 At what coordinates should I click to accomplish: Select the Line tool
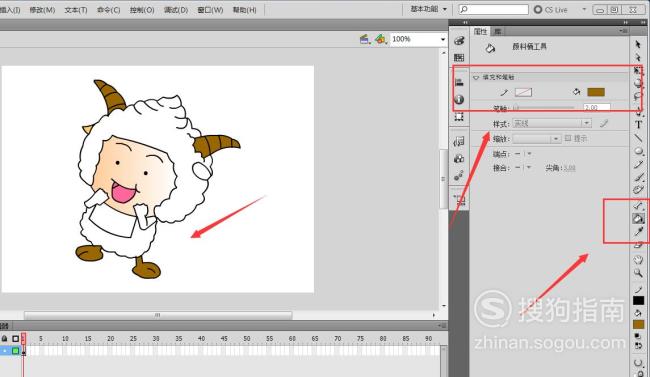tap(638, 138)
